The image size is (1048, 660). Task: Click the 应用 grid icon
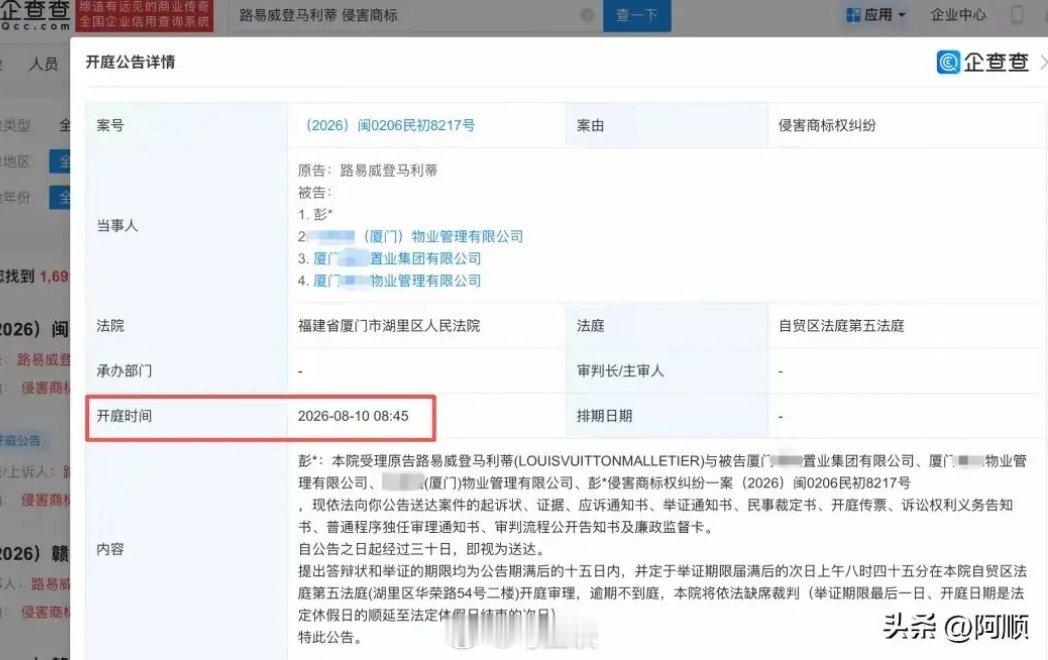(853, 15)
